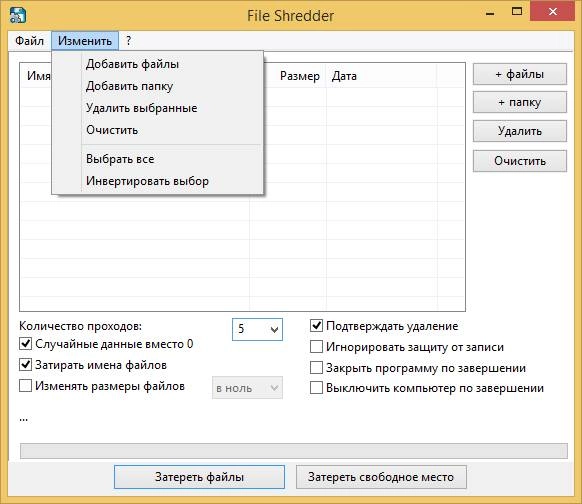Click the Затереть файлы button

coord(199,477)
